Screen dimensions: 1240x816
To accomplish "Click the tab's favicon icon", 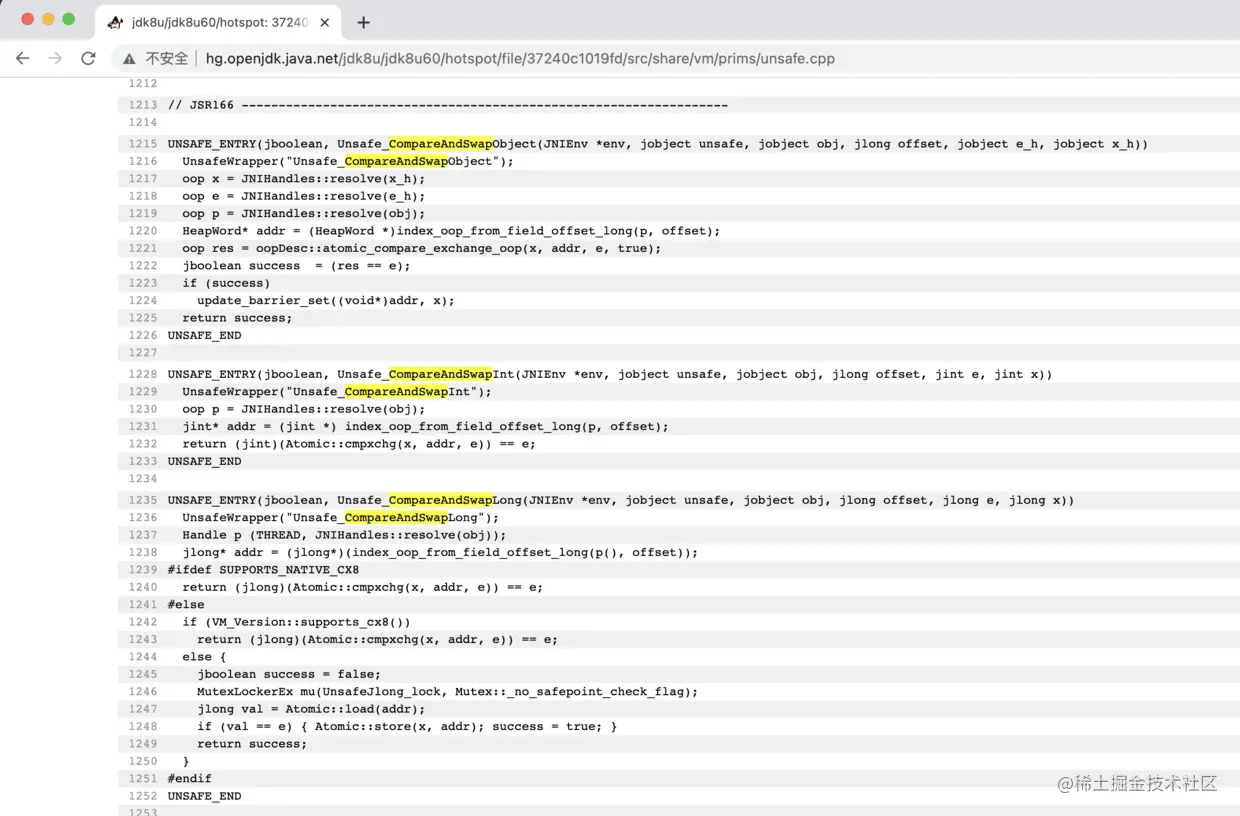I will tap(115, 22).
